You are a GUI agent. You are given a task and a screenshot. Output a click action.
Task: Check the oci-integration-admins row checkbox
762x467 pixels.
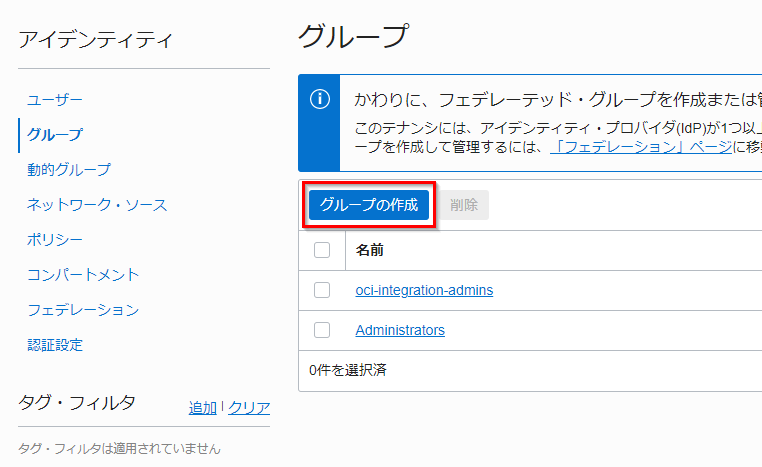pyautogui.click(x=322, y=290)
